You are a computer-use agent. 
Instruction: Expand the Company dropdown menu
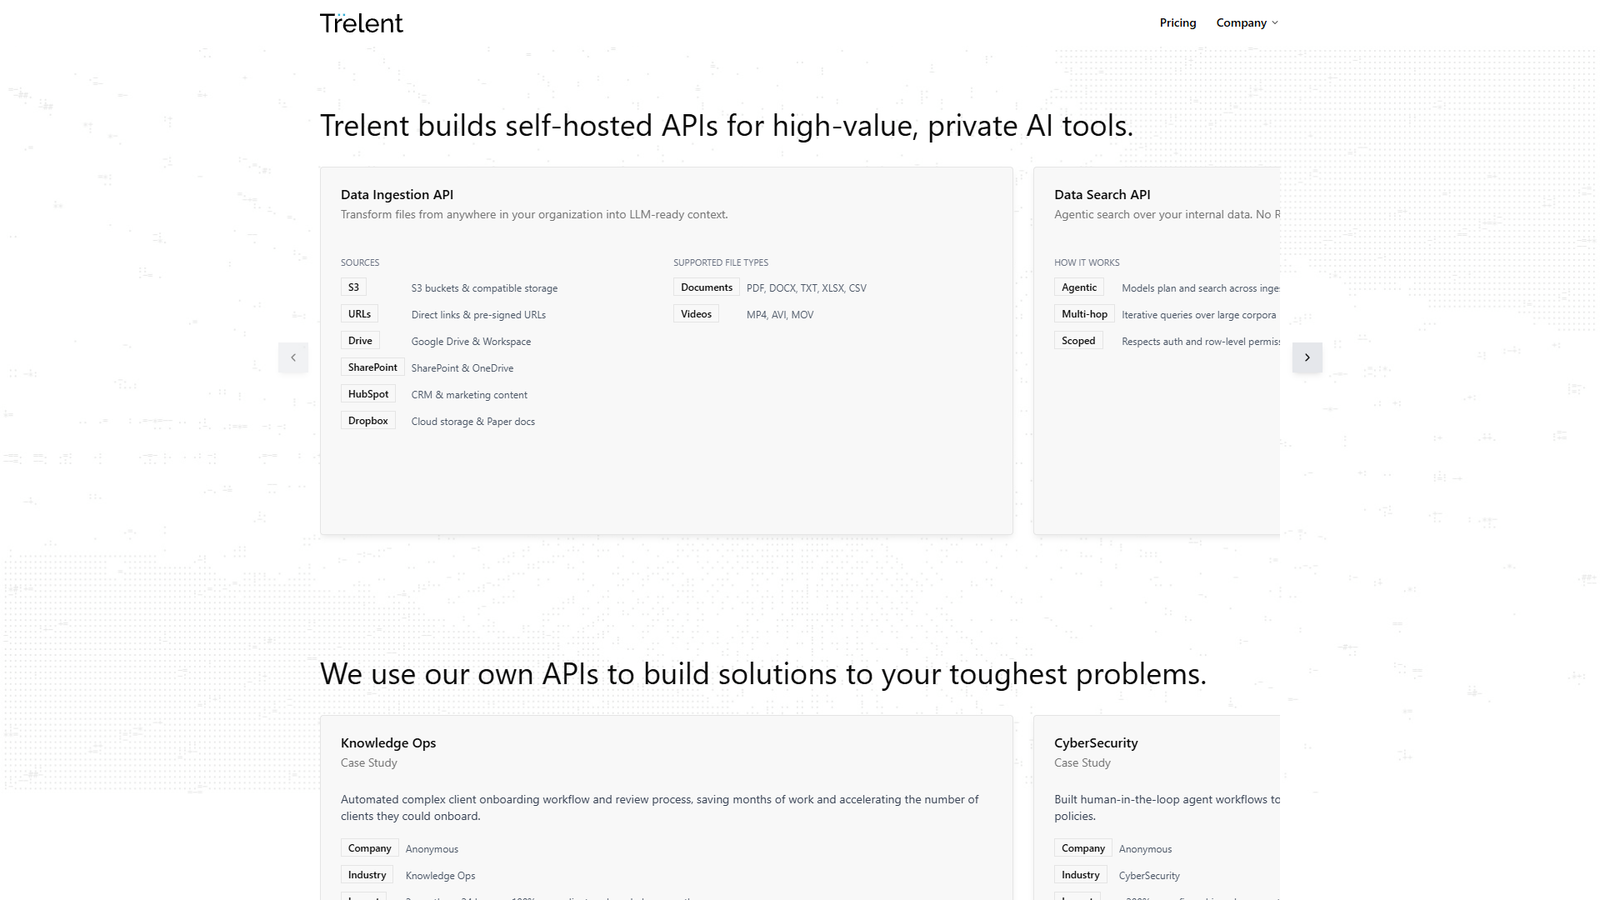point(1246,23)
